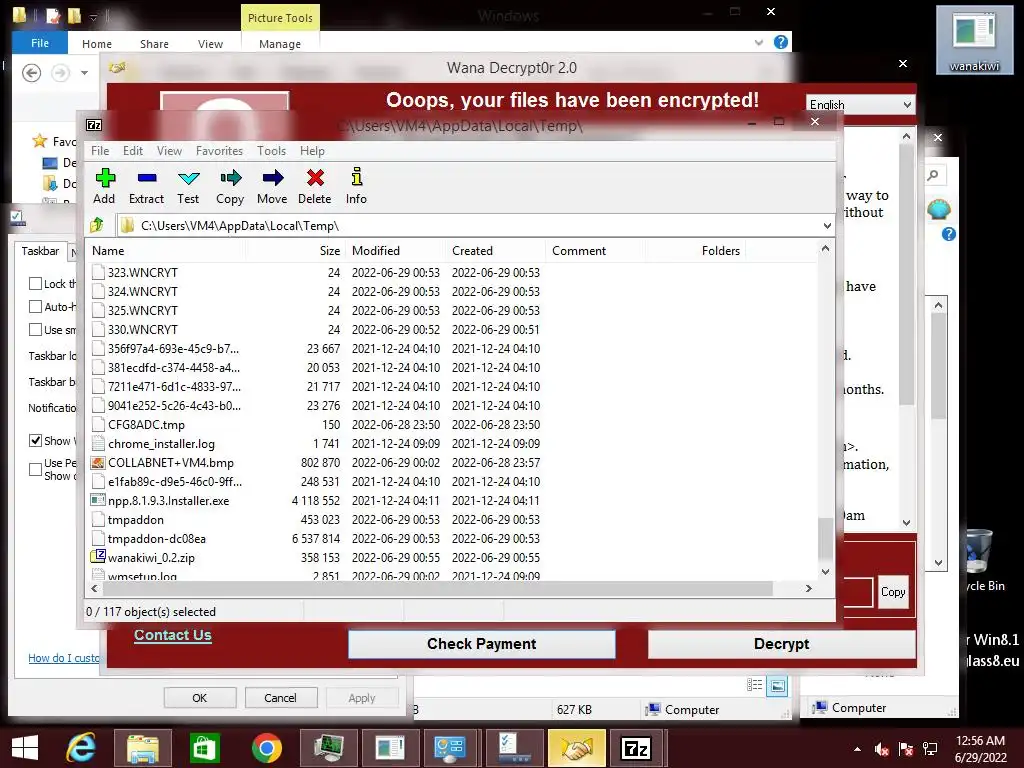Click the Action Center flag tray icon
Screen dimensions: 1024x768
click(906, 750)
